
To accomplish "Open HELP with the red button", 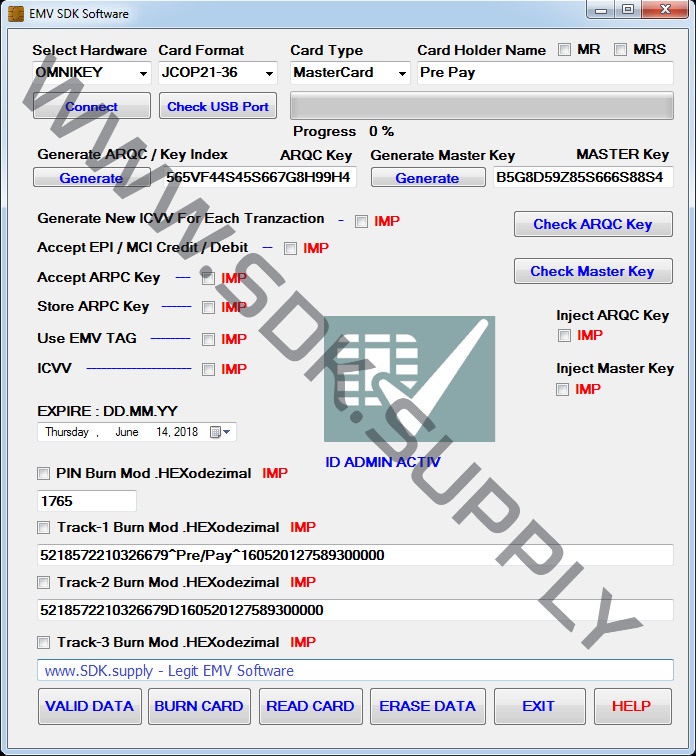I will (x=632, y=706).
